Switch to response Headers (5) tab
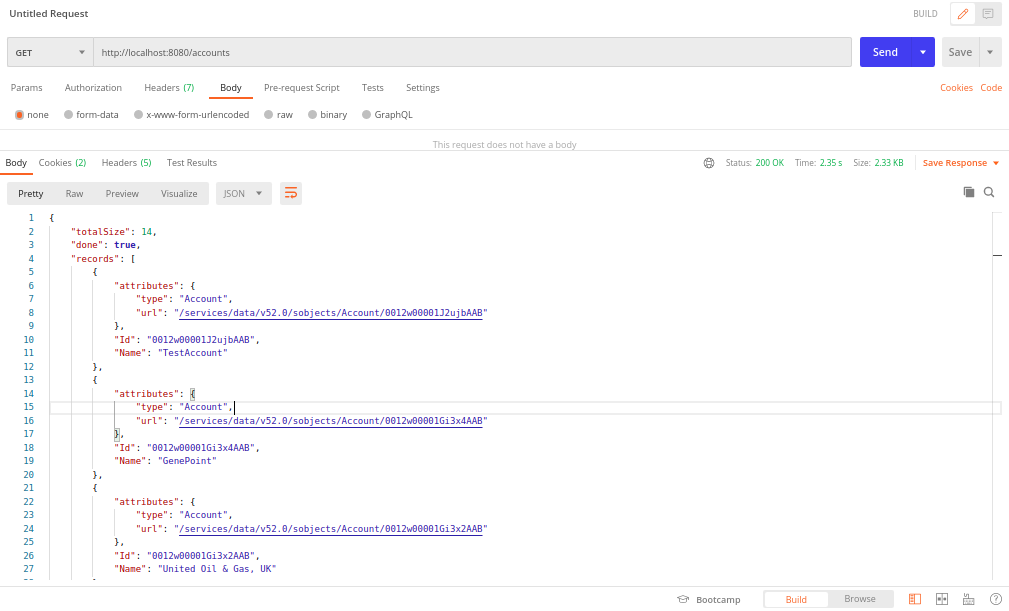Image resolution: width=1009 pixels, height=611 pixels. pos(126,163)
